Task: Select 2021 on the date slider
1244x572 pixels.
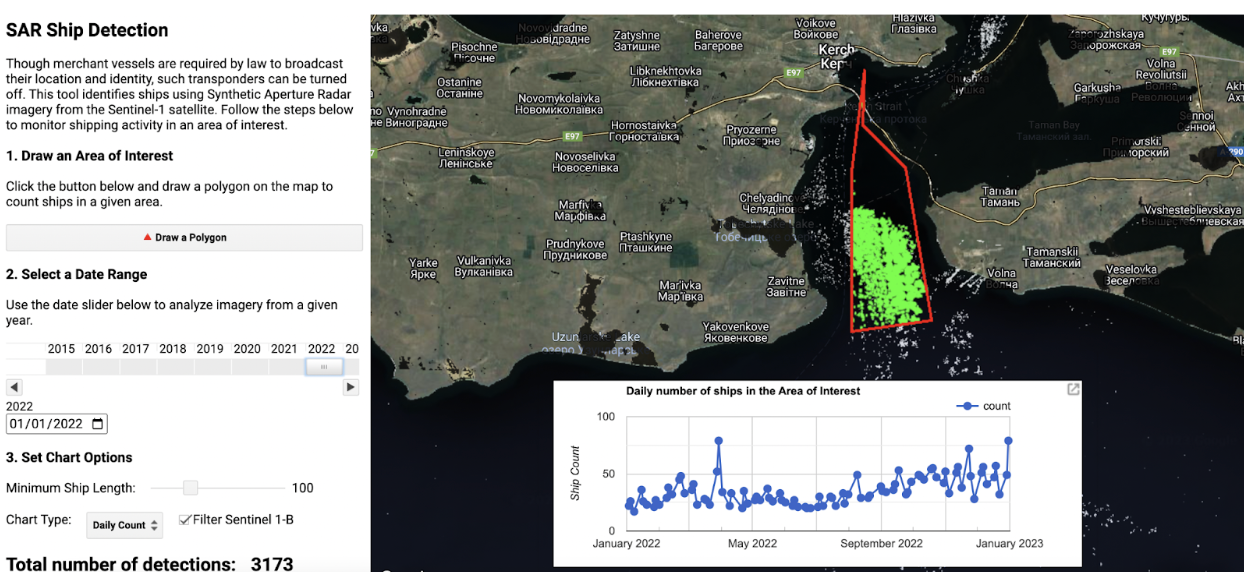Action: (x=284, y=349)
